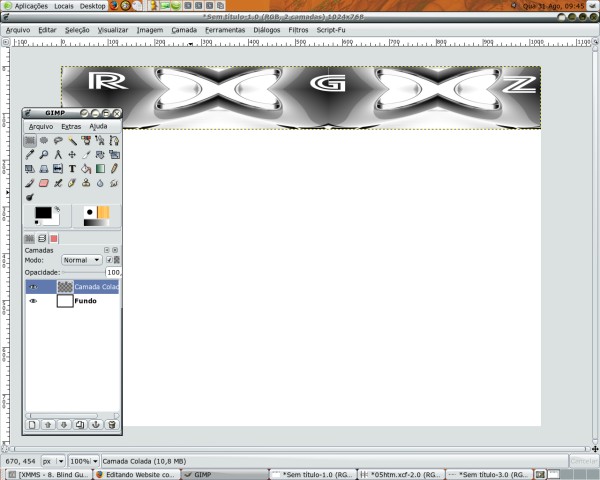Select the Rectangle Select tool

[30, 140]
